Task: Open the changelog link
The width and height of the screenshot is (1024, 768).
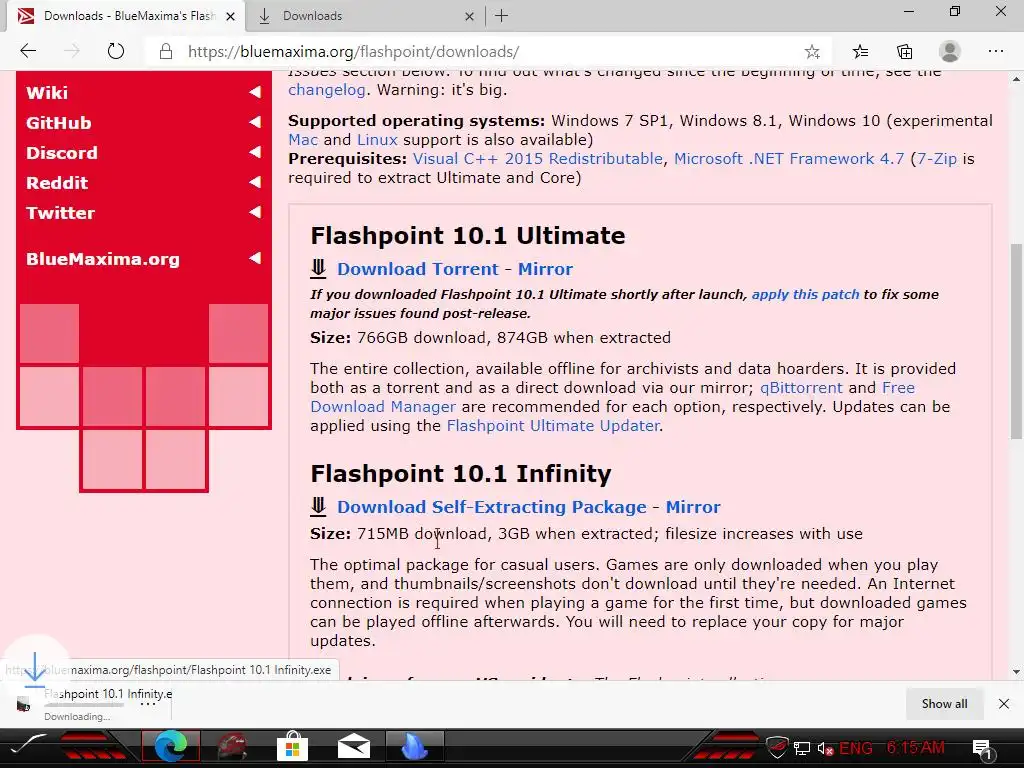Action: (327, 90)
